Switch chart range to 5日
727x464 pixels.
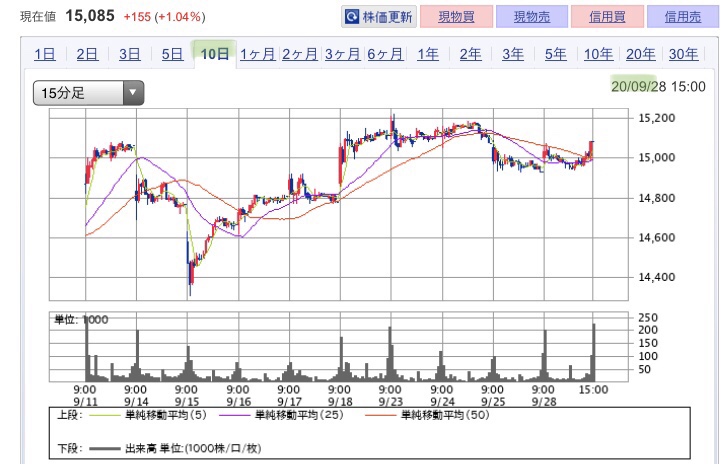tap(172, 54)
